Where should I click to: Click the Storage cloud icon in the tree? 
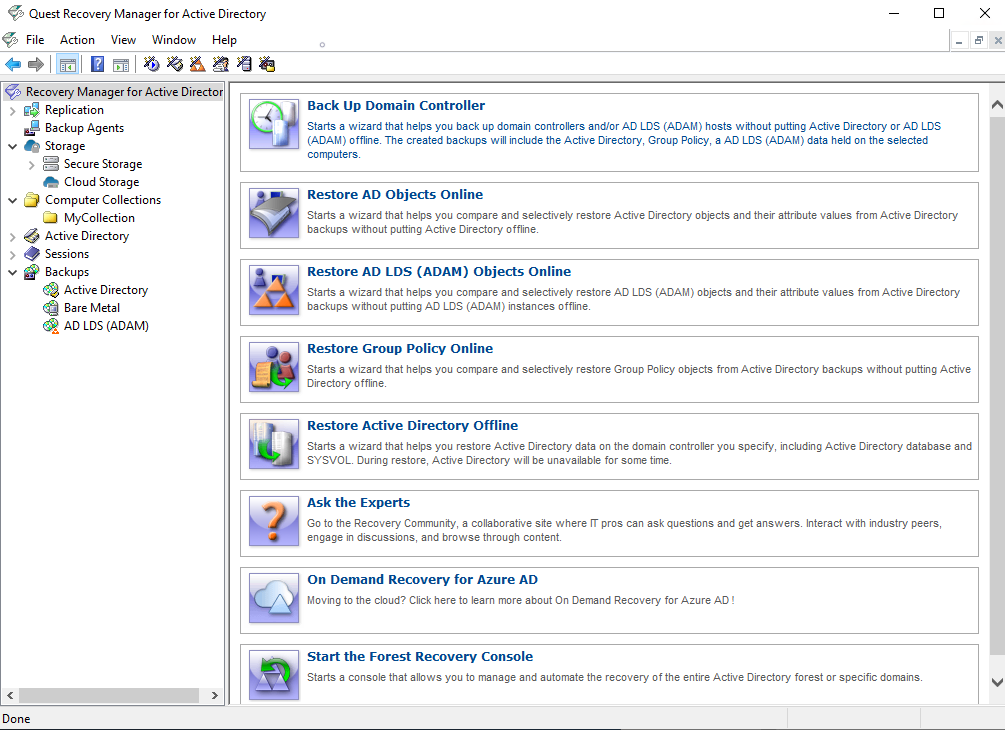[31, 146]
